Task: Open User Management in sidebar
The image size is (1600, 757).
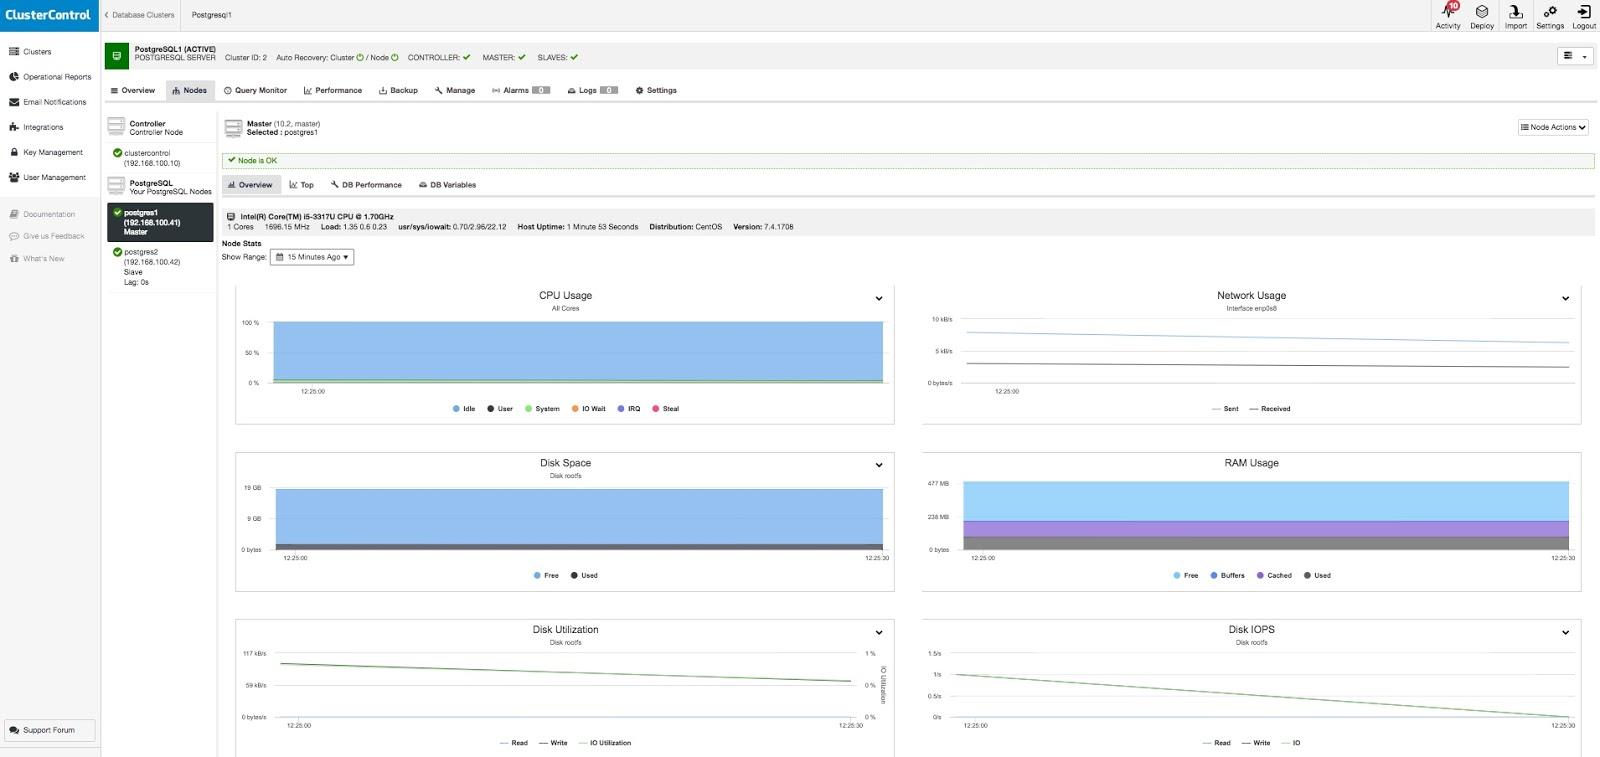Action: [x=47, y=177]
